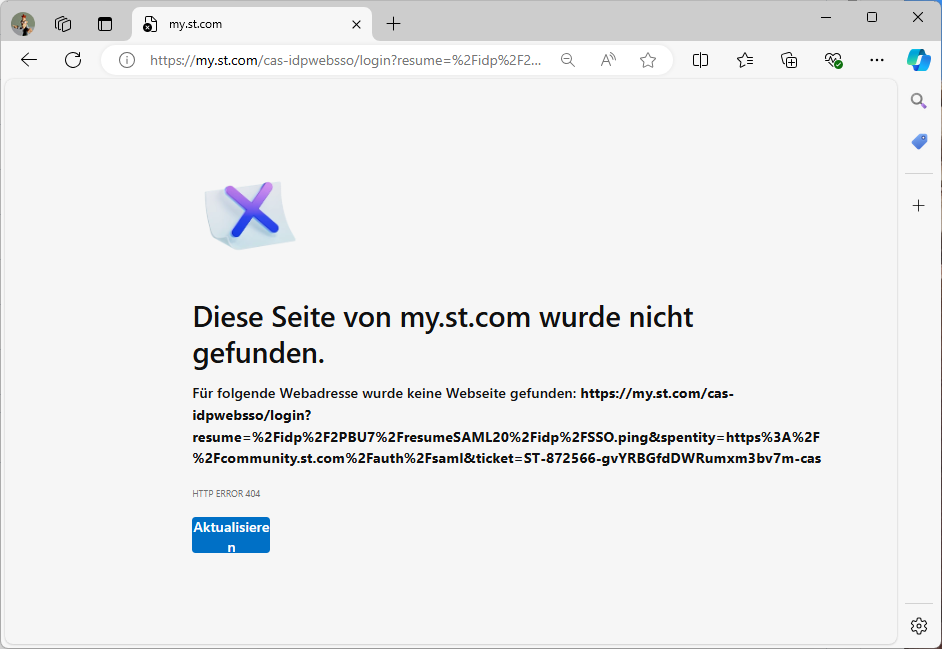Screen dimensions: 942x649
Task: Open the Shopping tag sidebar icon
Action: coord(919,142)
